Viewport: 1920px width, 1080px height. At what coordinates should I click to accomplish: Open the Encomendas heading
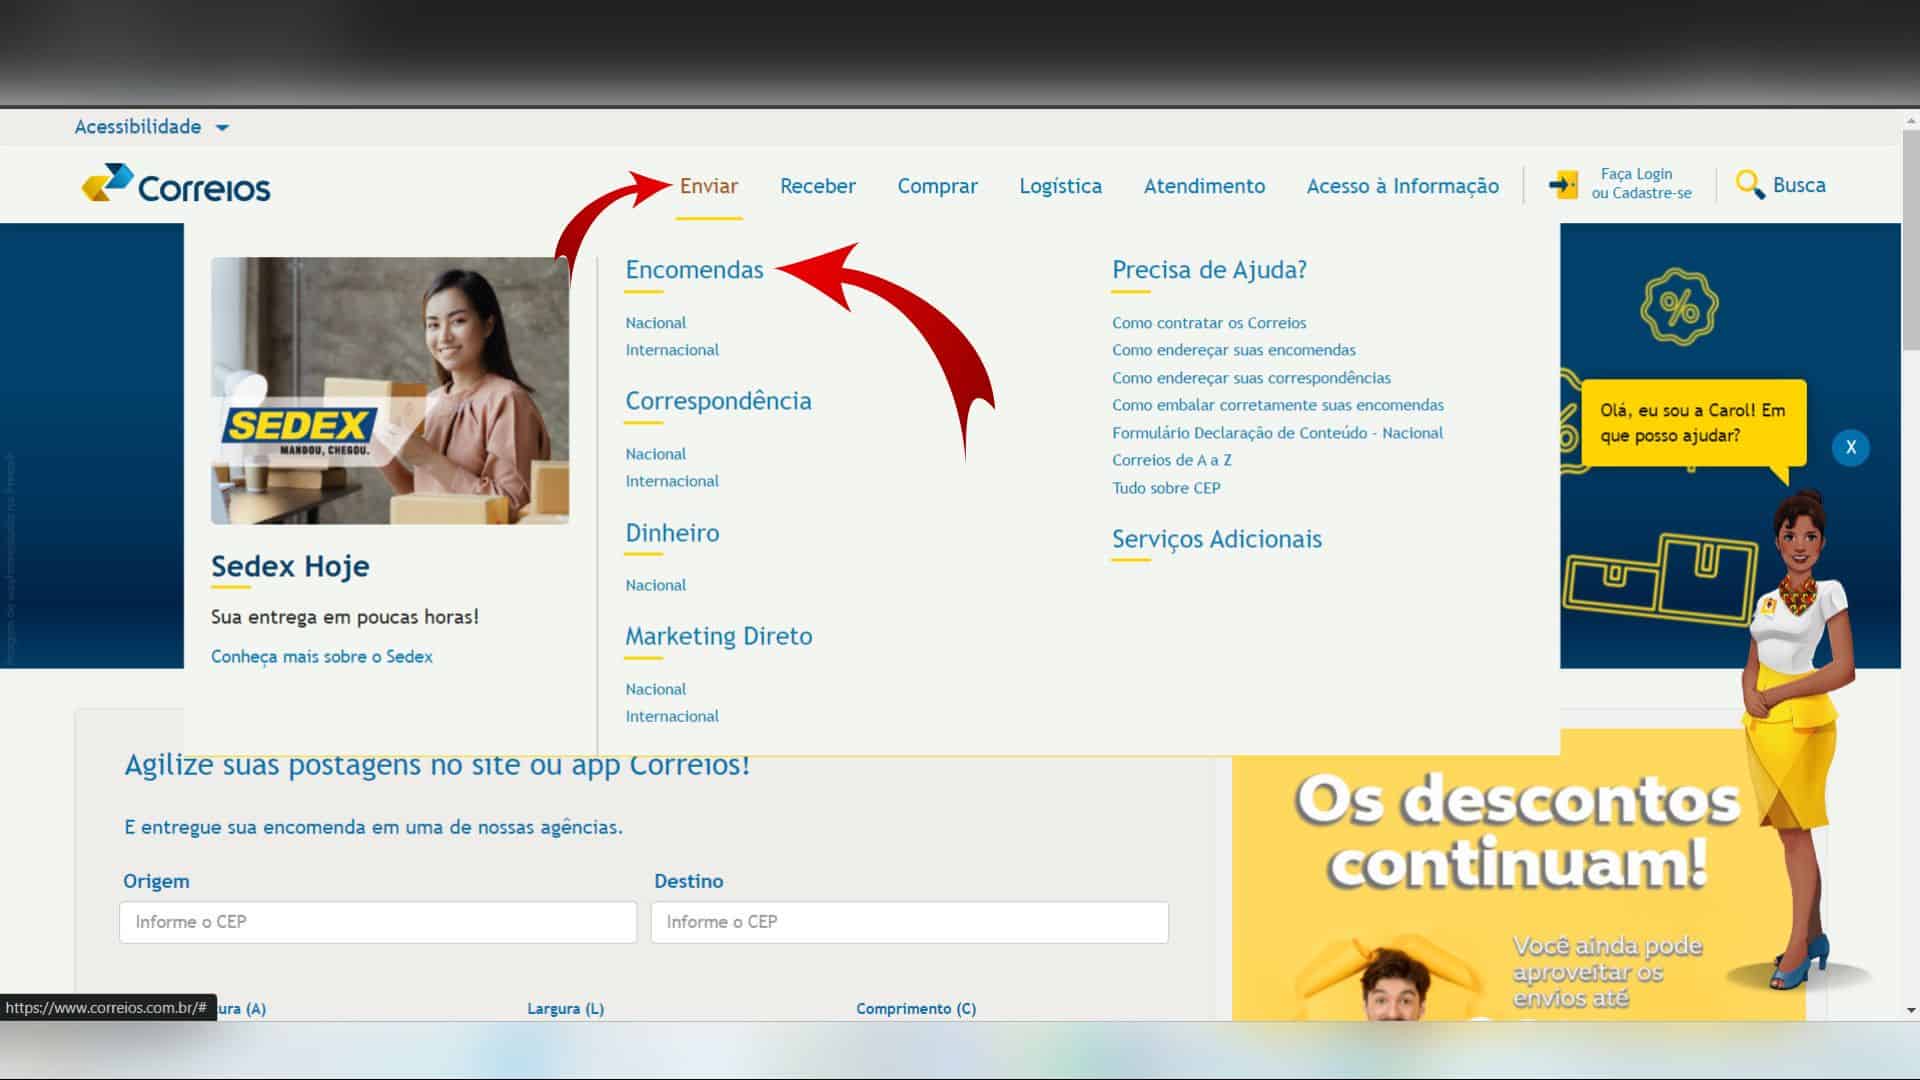pyautogui.click(x=694, y=270)
